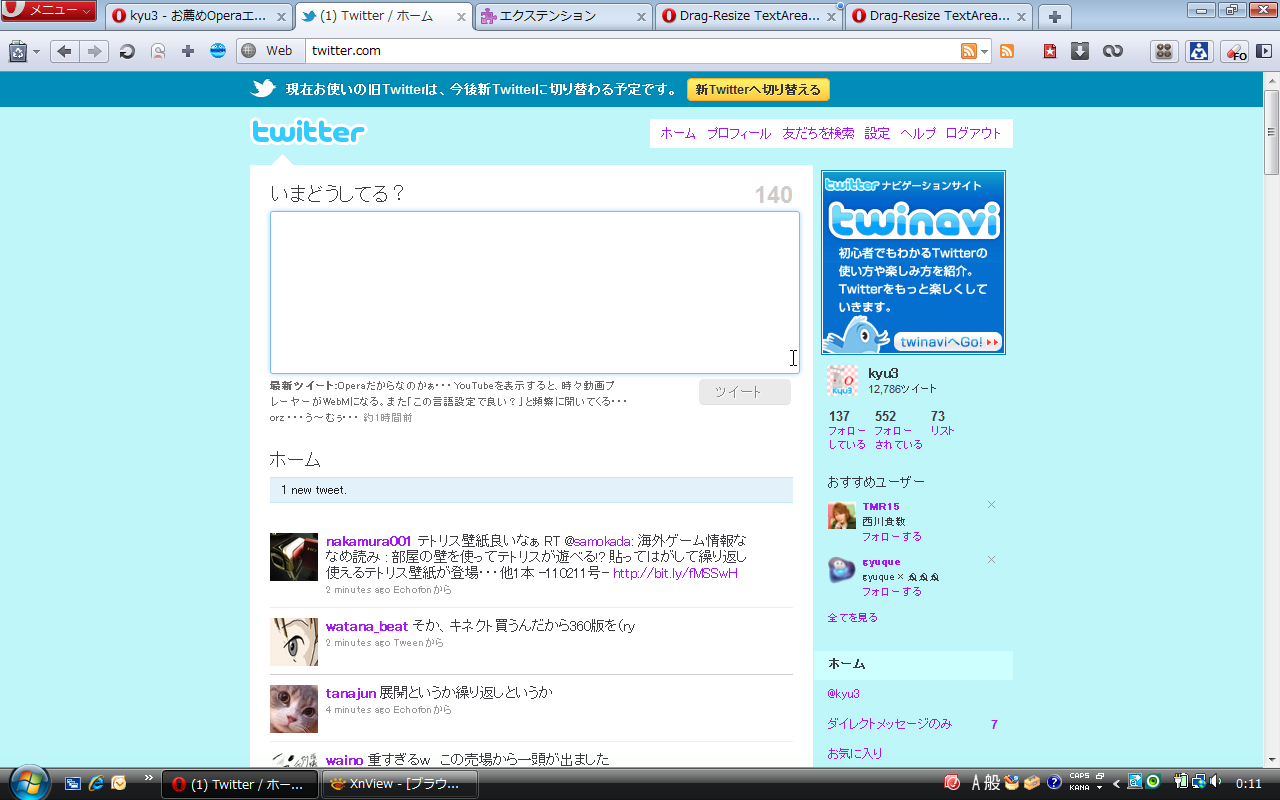The width and height of the screenshot is (1280, 800).
Task: Follow the @kyu3 mentions link
Action: coord(843,694)
